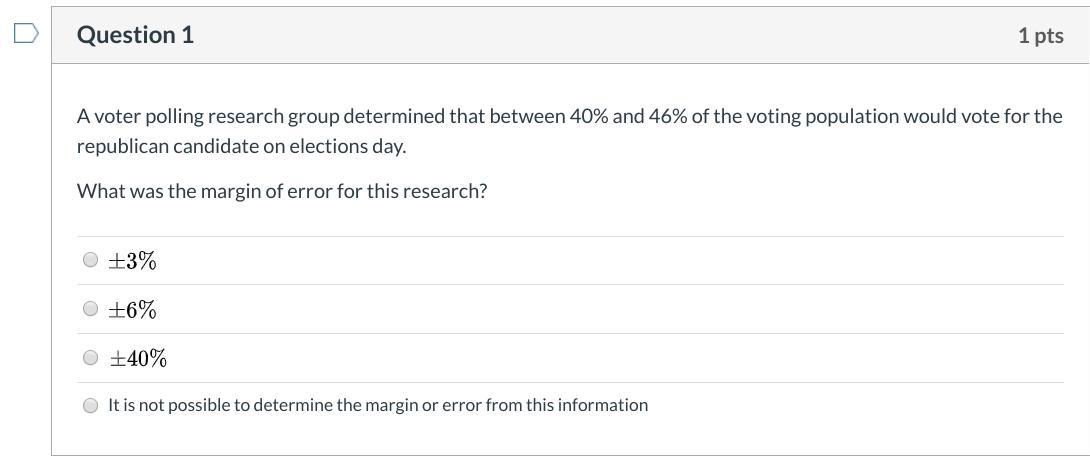The height and width of the screenshot is (459, 1090).
Task: Click the 'not possible to determine' answer text
Action: (x=378, y=405)
